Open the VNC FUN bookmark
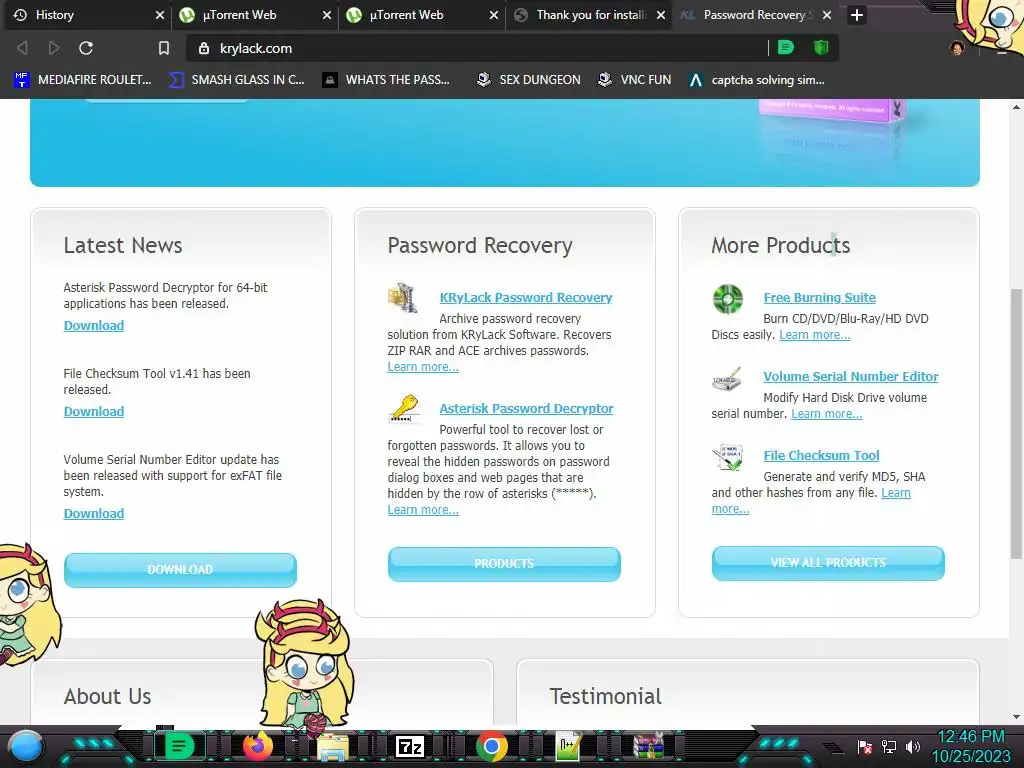The height and width of the screenshot is (768, 1024). [x=635, y=80]
